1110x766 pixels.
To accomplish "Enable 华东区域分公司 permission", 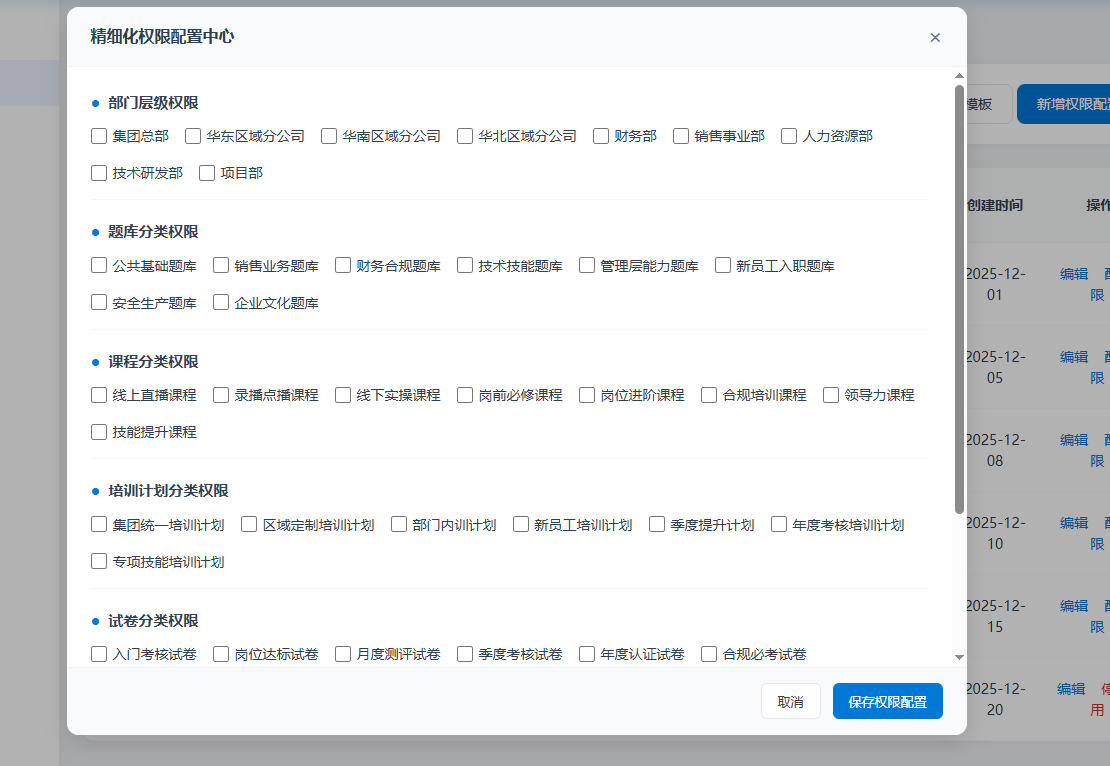I will click(x=193, y=136).
